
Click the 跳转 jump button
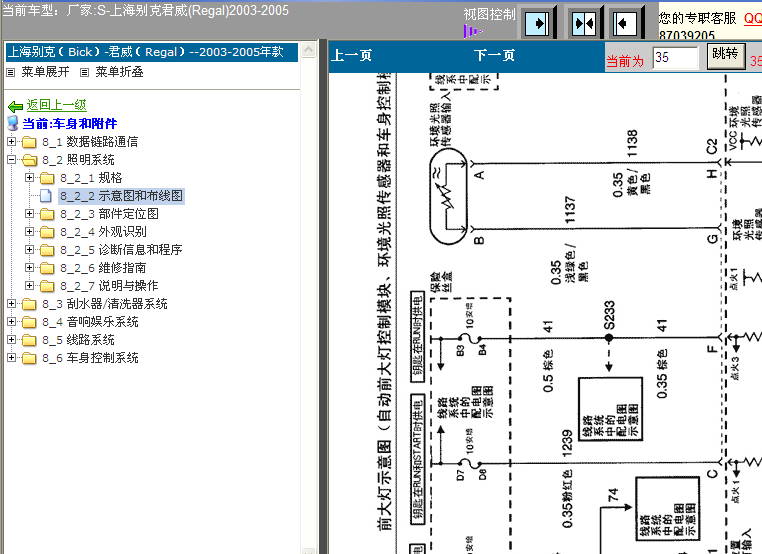coord(726,56)
